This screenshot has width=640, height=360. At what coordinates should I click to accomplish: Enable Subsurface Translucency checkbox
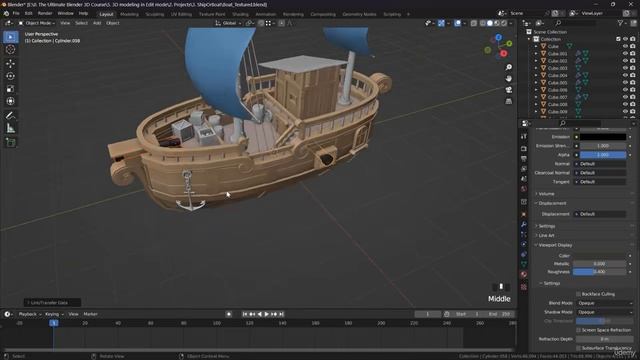pos(578,348)
